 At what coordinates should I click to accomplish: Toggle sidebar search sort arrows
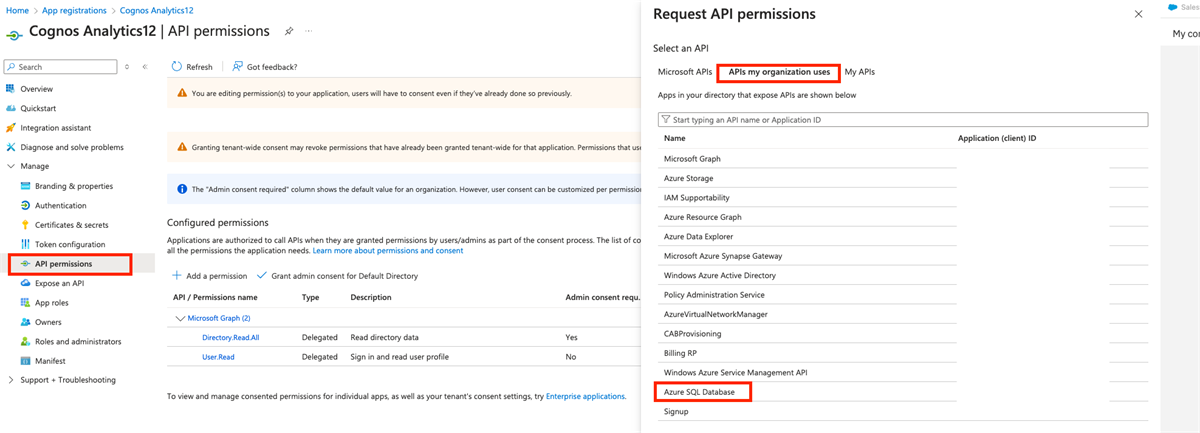(x=127, y=67)
